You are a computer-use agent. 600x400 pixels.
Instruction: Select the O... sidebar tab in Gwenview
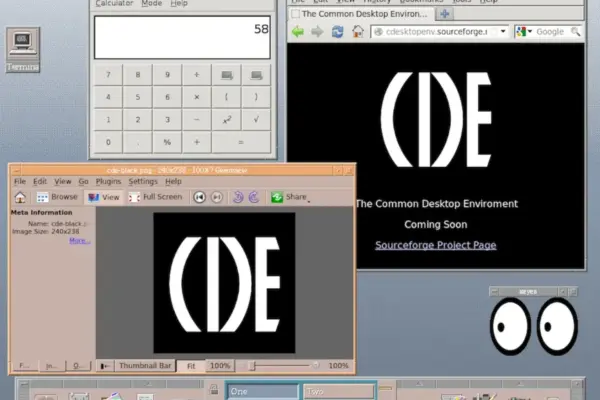pos(78,366)
